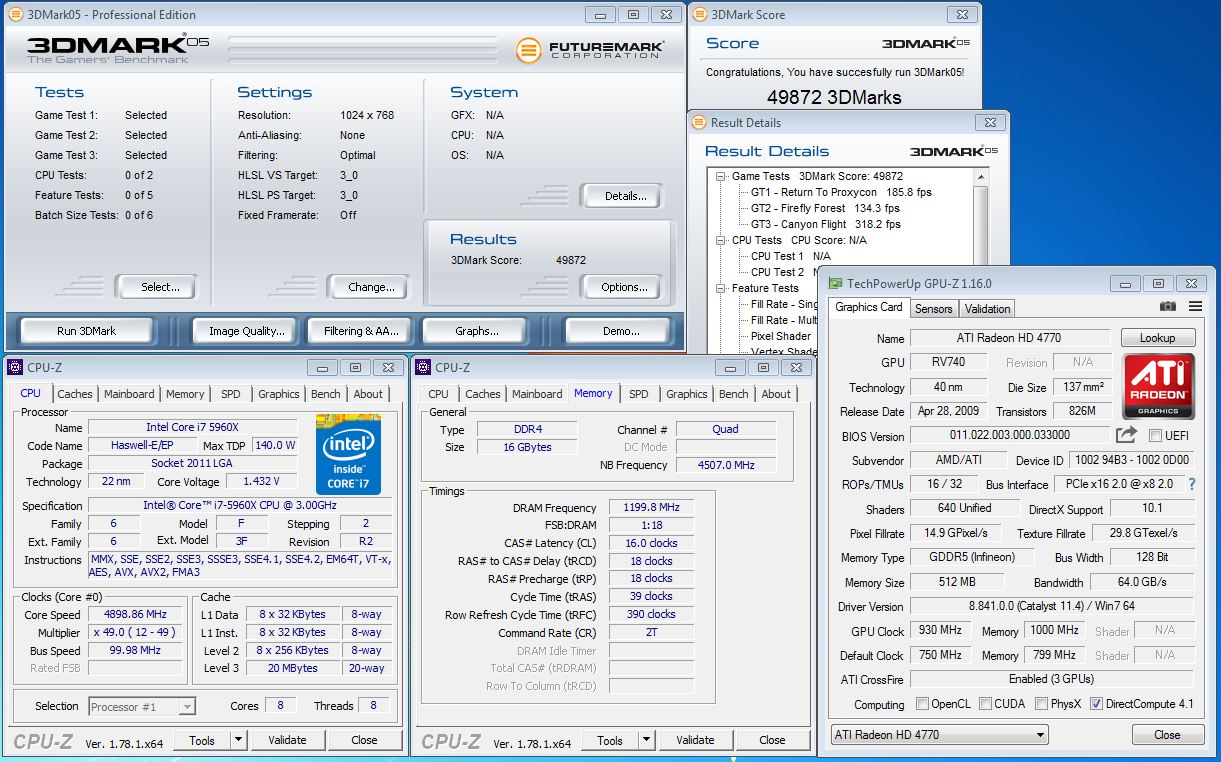The width and height of the screenshot is (1221, 762).
Task: Click the BIOS export arrow icon in GPU-Z
Action: click(x=1126, y=435)
